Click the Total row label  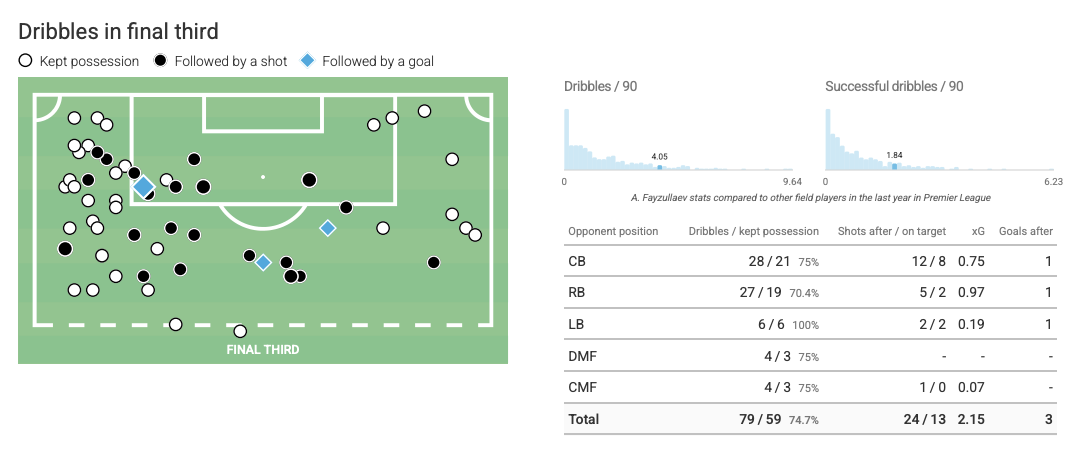[x=583, y=419]
